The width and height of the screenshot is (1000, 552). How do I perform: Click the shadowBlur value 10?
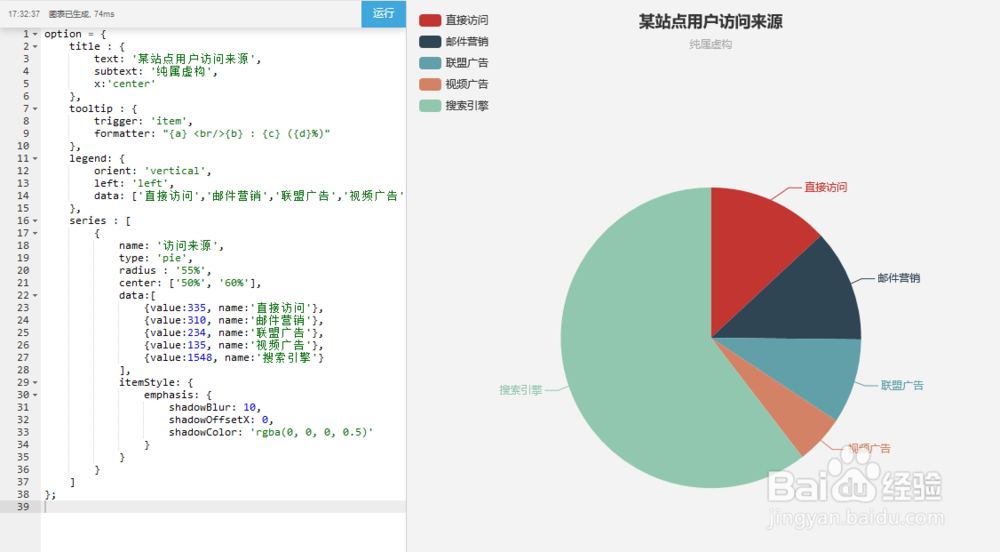click(249, 407)
